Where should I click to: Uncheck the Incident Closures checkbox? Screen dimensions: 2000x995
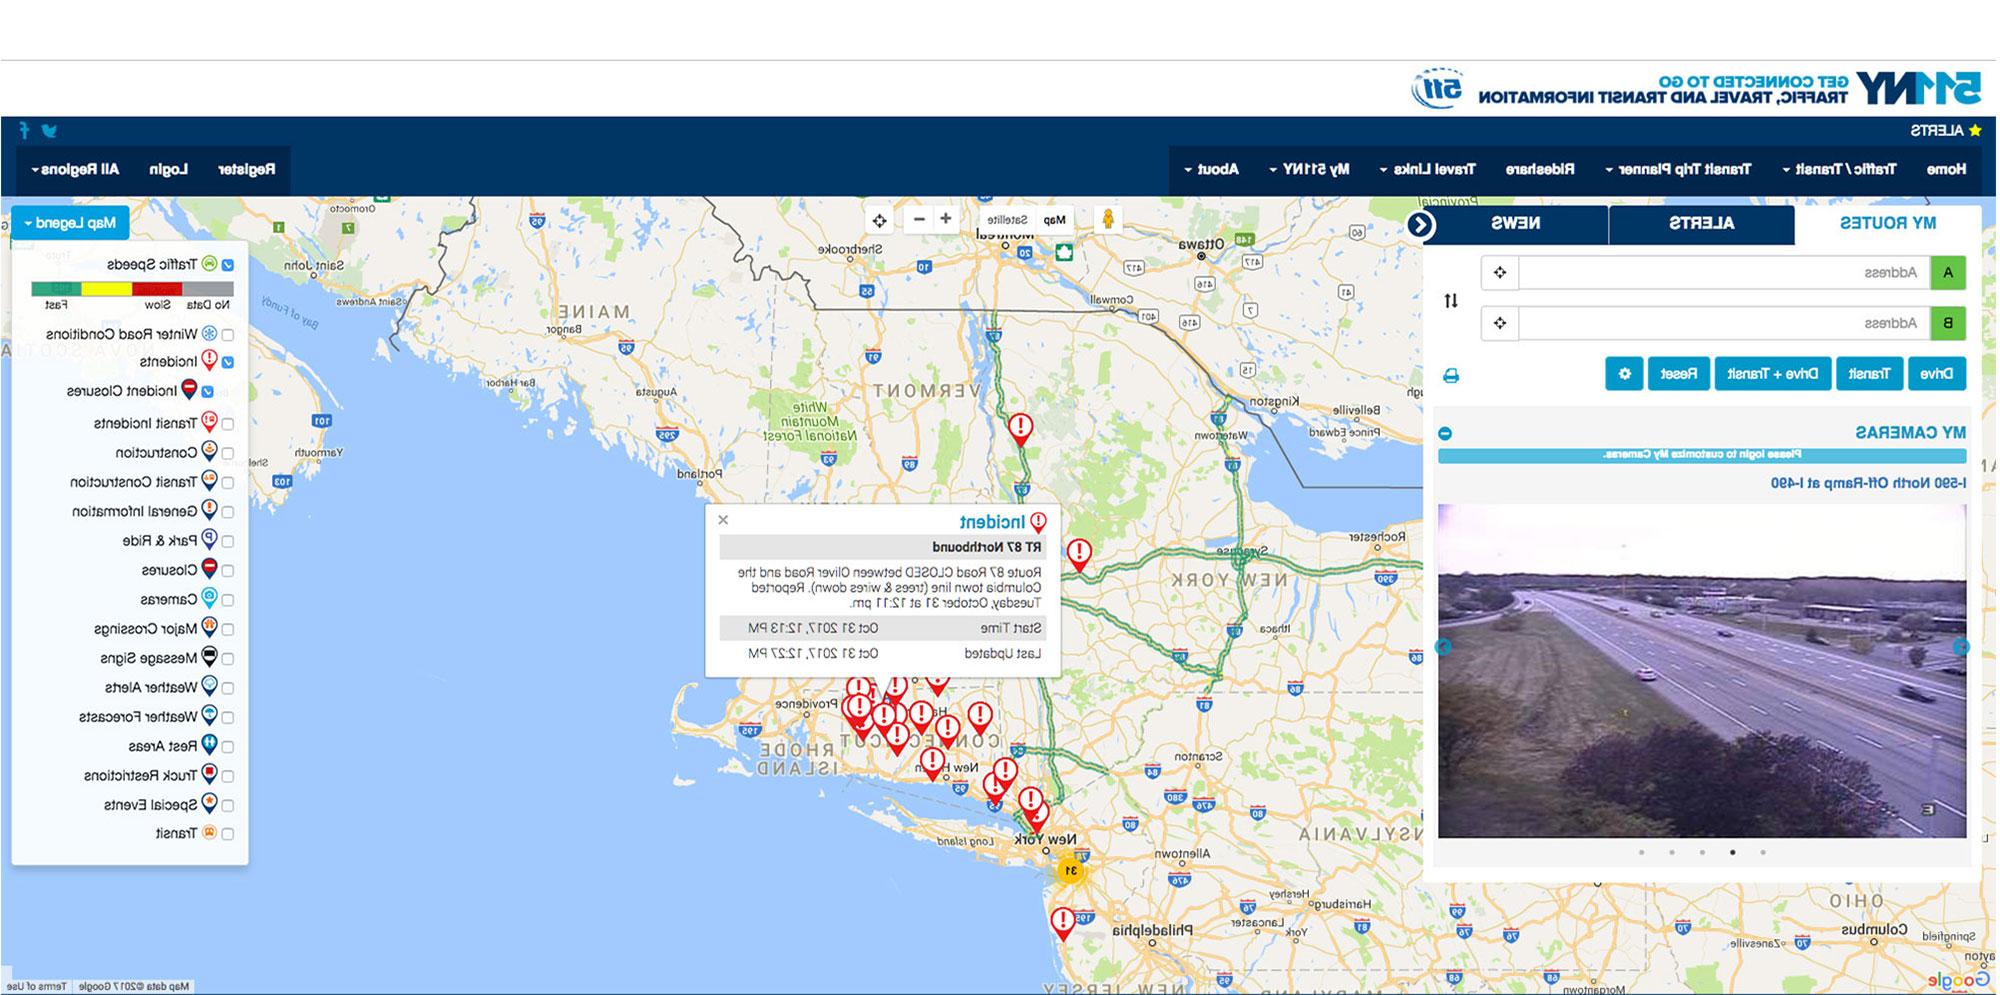(x=208, y=391)
